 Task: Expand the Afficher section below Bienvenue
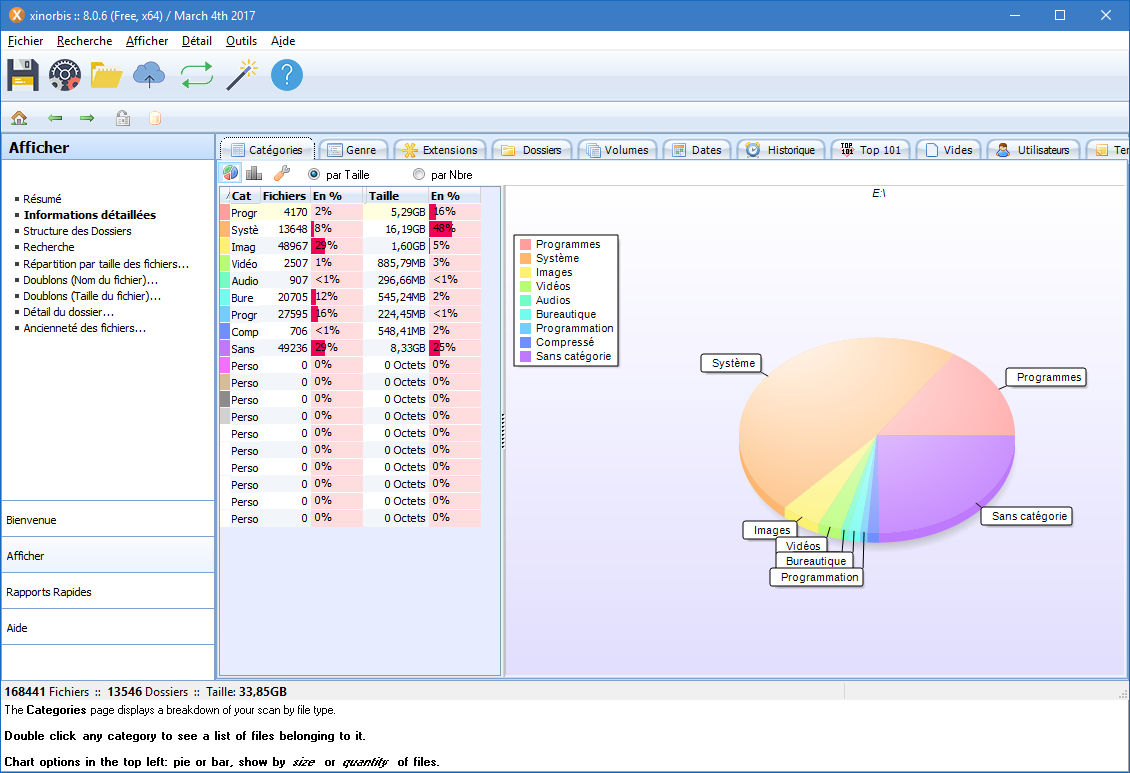pos(108,555)
